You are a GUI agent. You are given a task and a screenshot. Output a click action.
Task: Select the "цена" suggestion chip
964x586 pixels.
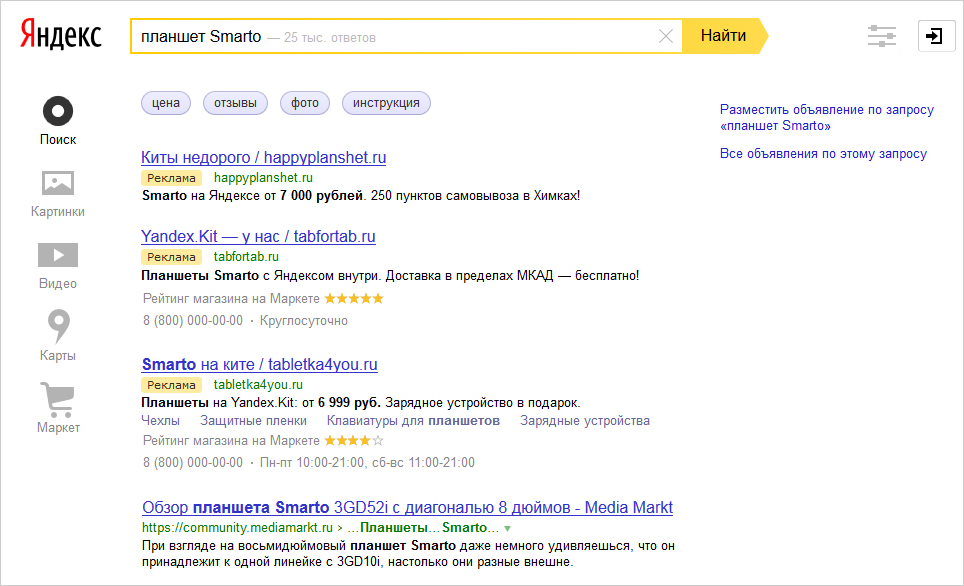point(166,102)
